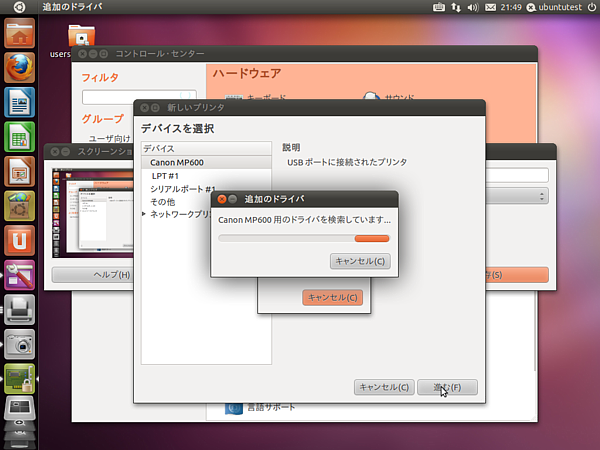Open the sound volume indicator
Viewport: 600px width, 450px height.
473,7
